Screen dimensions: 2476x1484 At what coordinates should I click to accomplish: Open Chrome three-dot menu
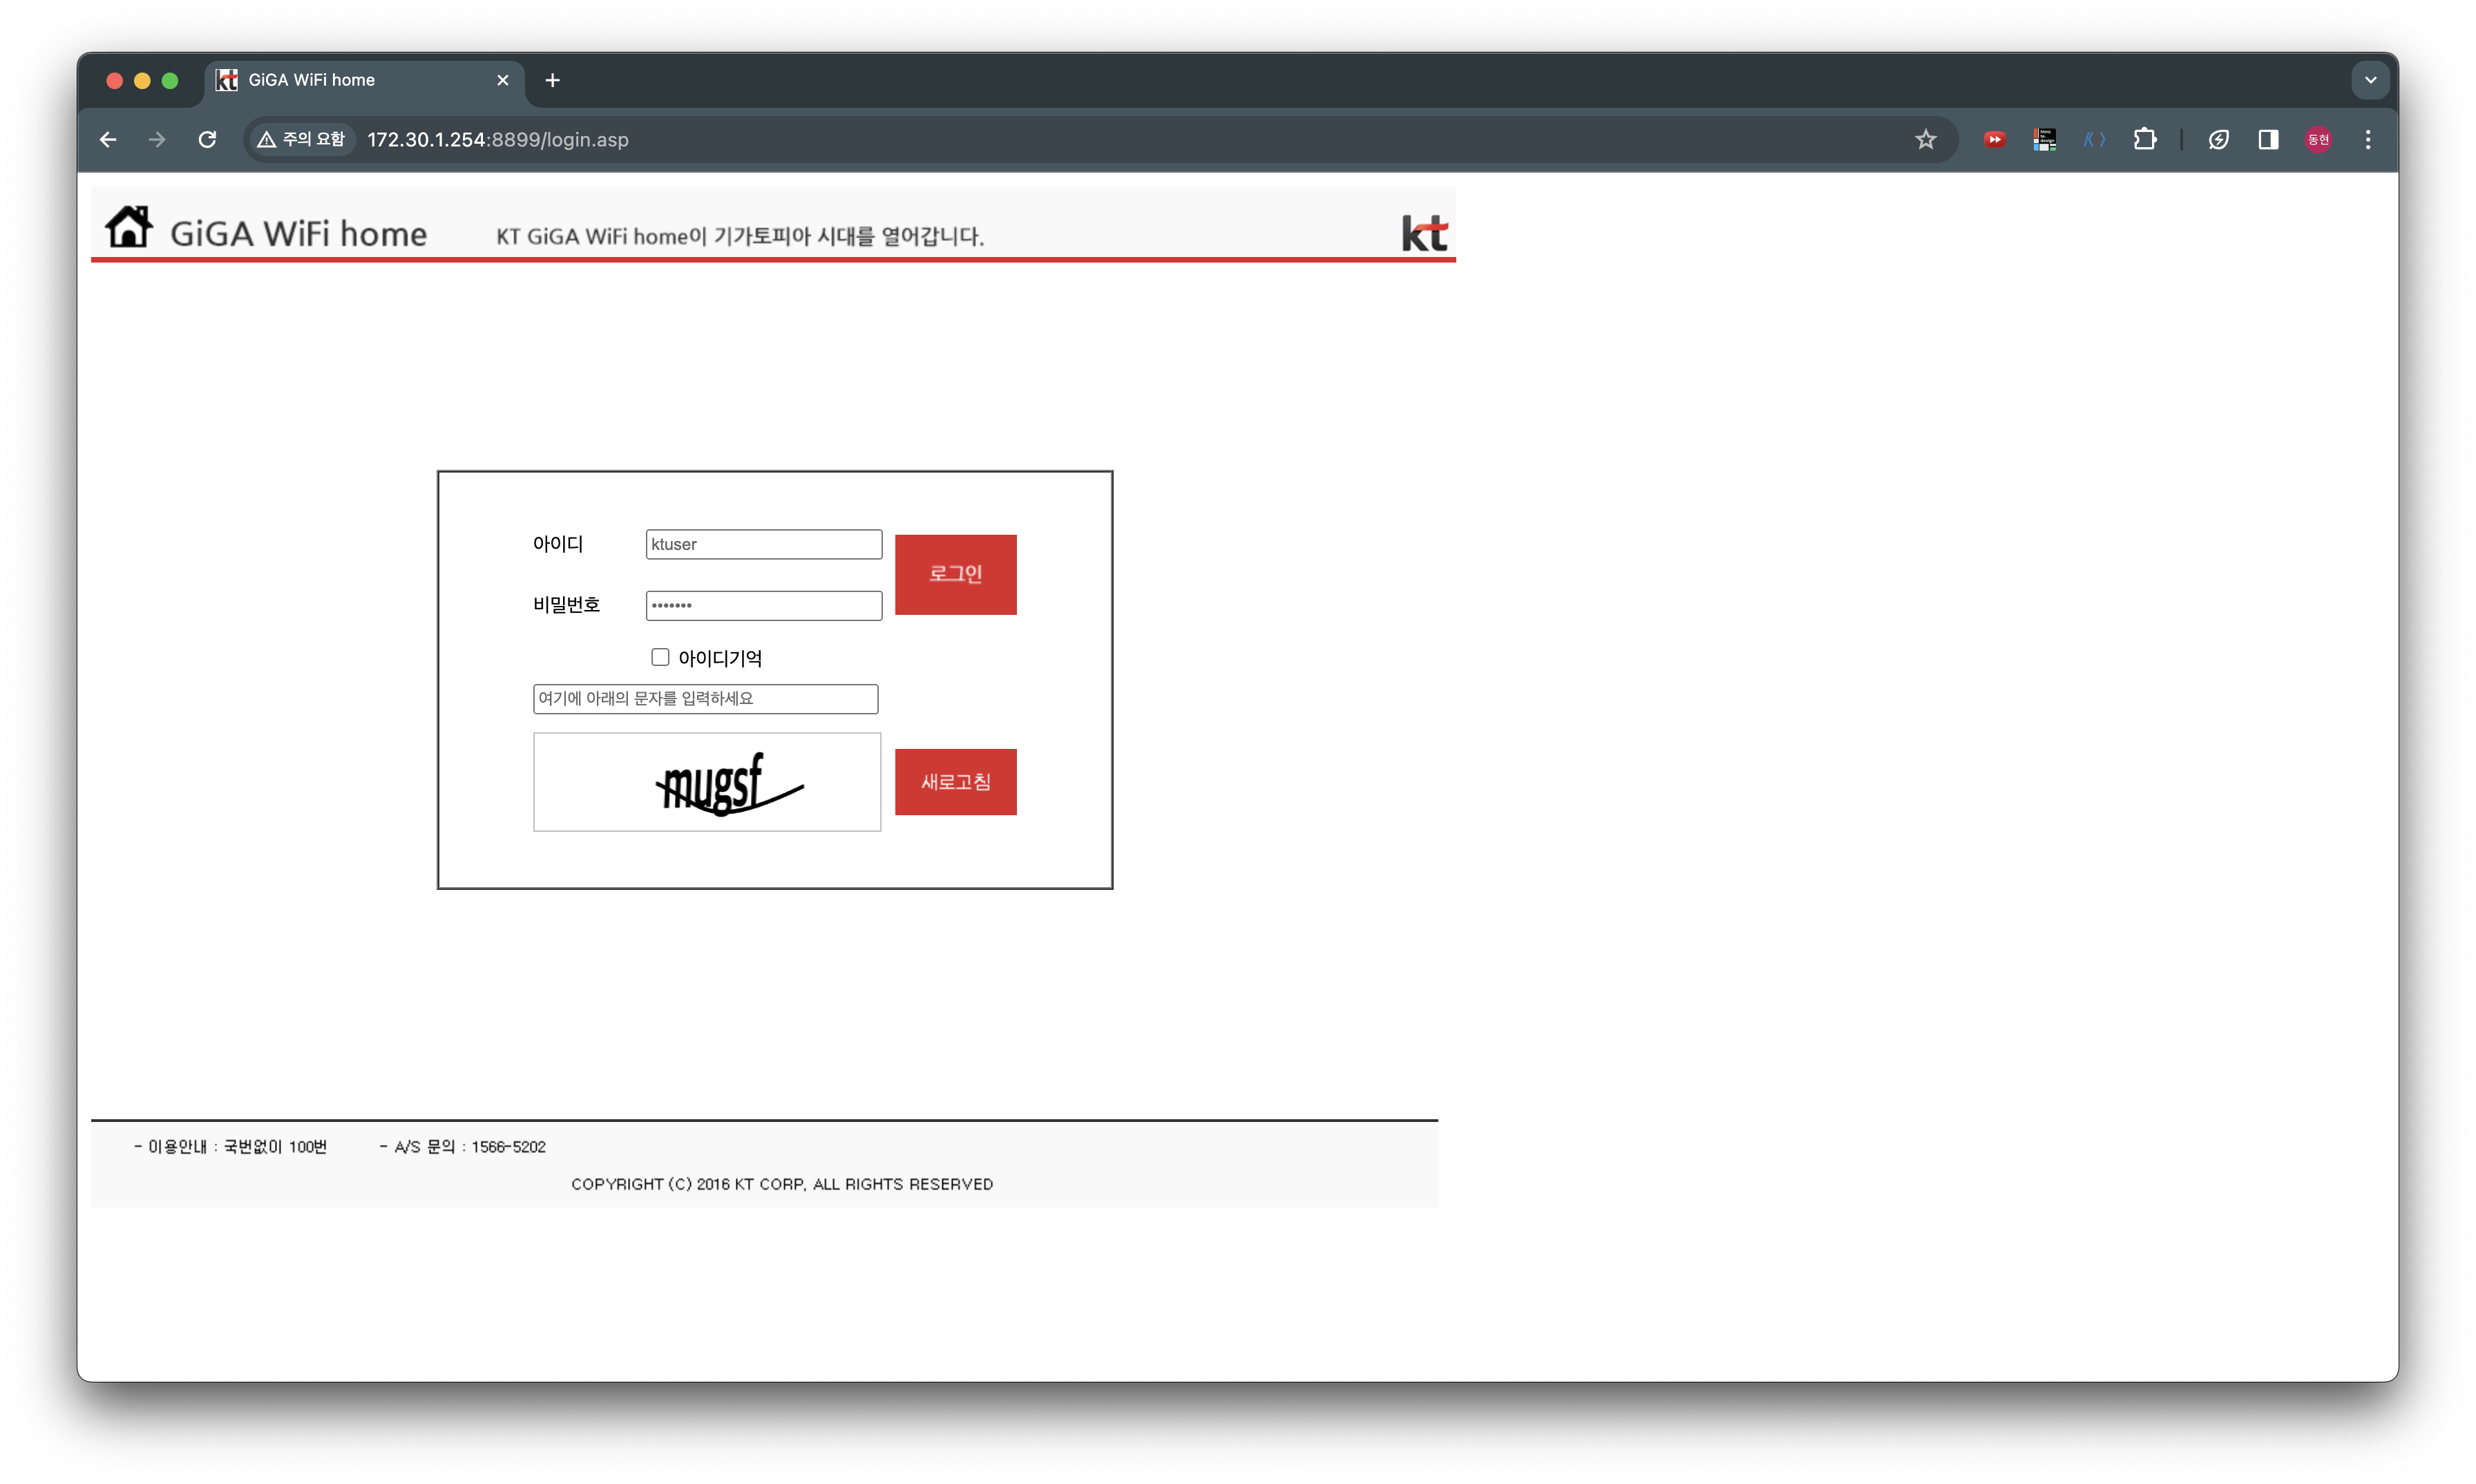coord(2367,139)
